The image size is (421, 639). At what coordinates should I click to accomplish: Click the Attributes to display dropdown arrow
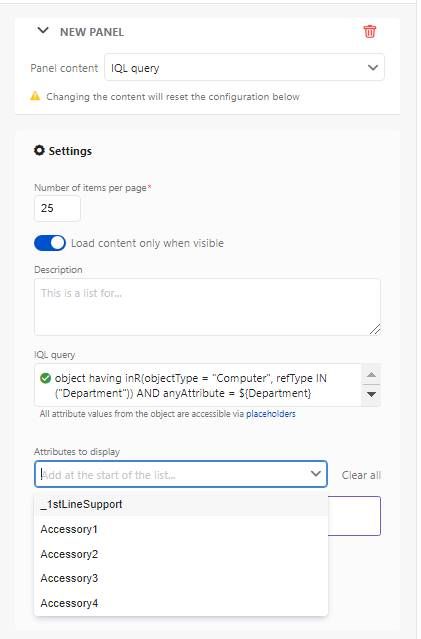(x=316, y=474)
